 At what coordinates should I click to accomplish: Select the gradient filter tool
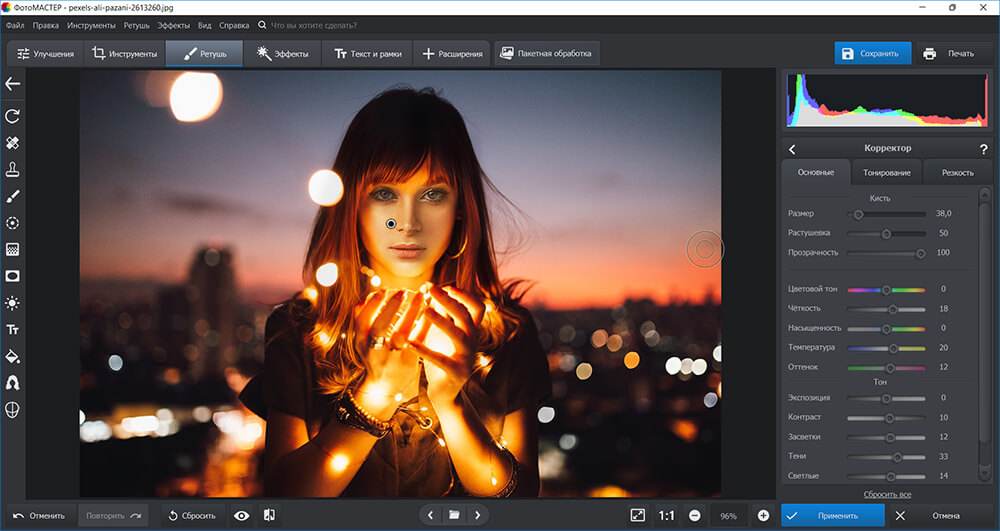(x=12, y=249)
